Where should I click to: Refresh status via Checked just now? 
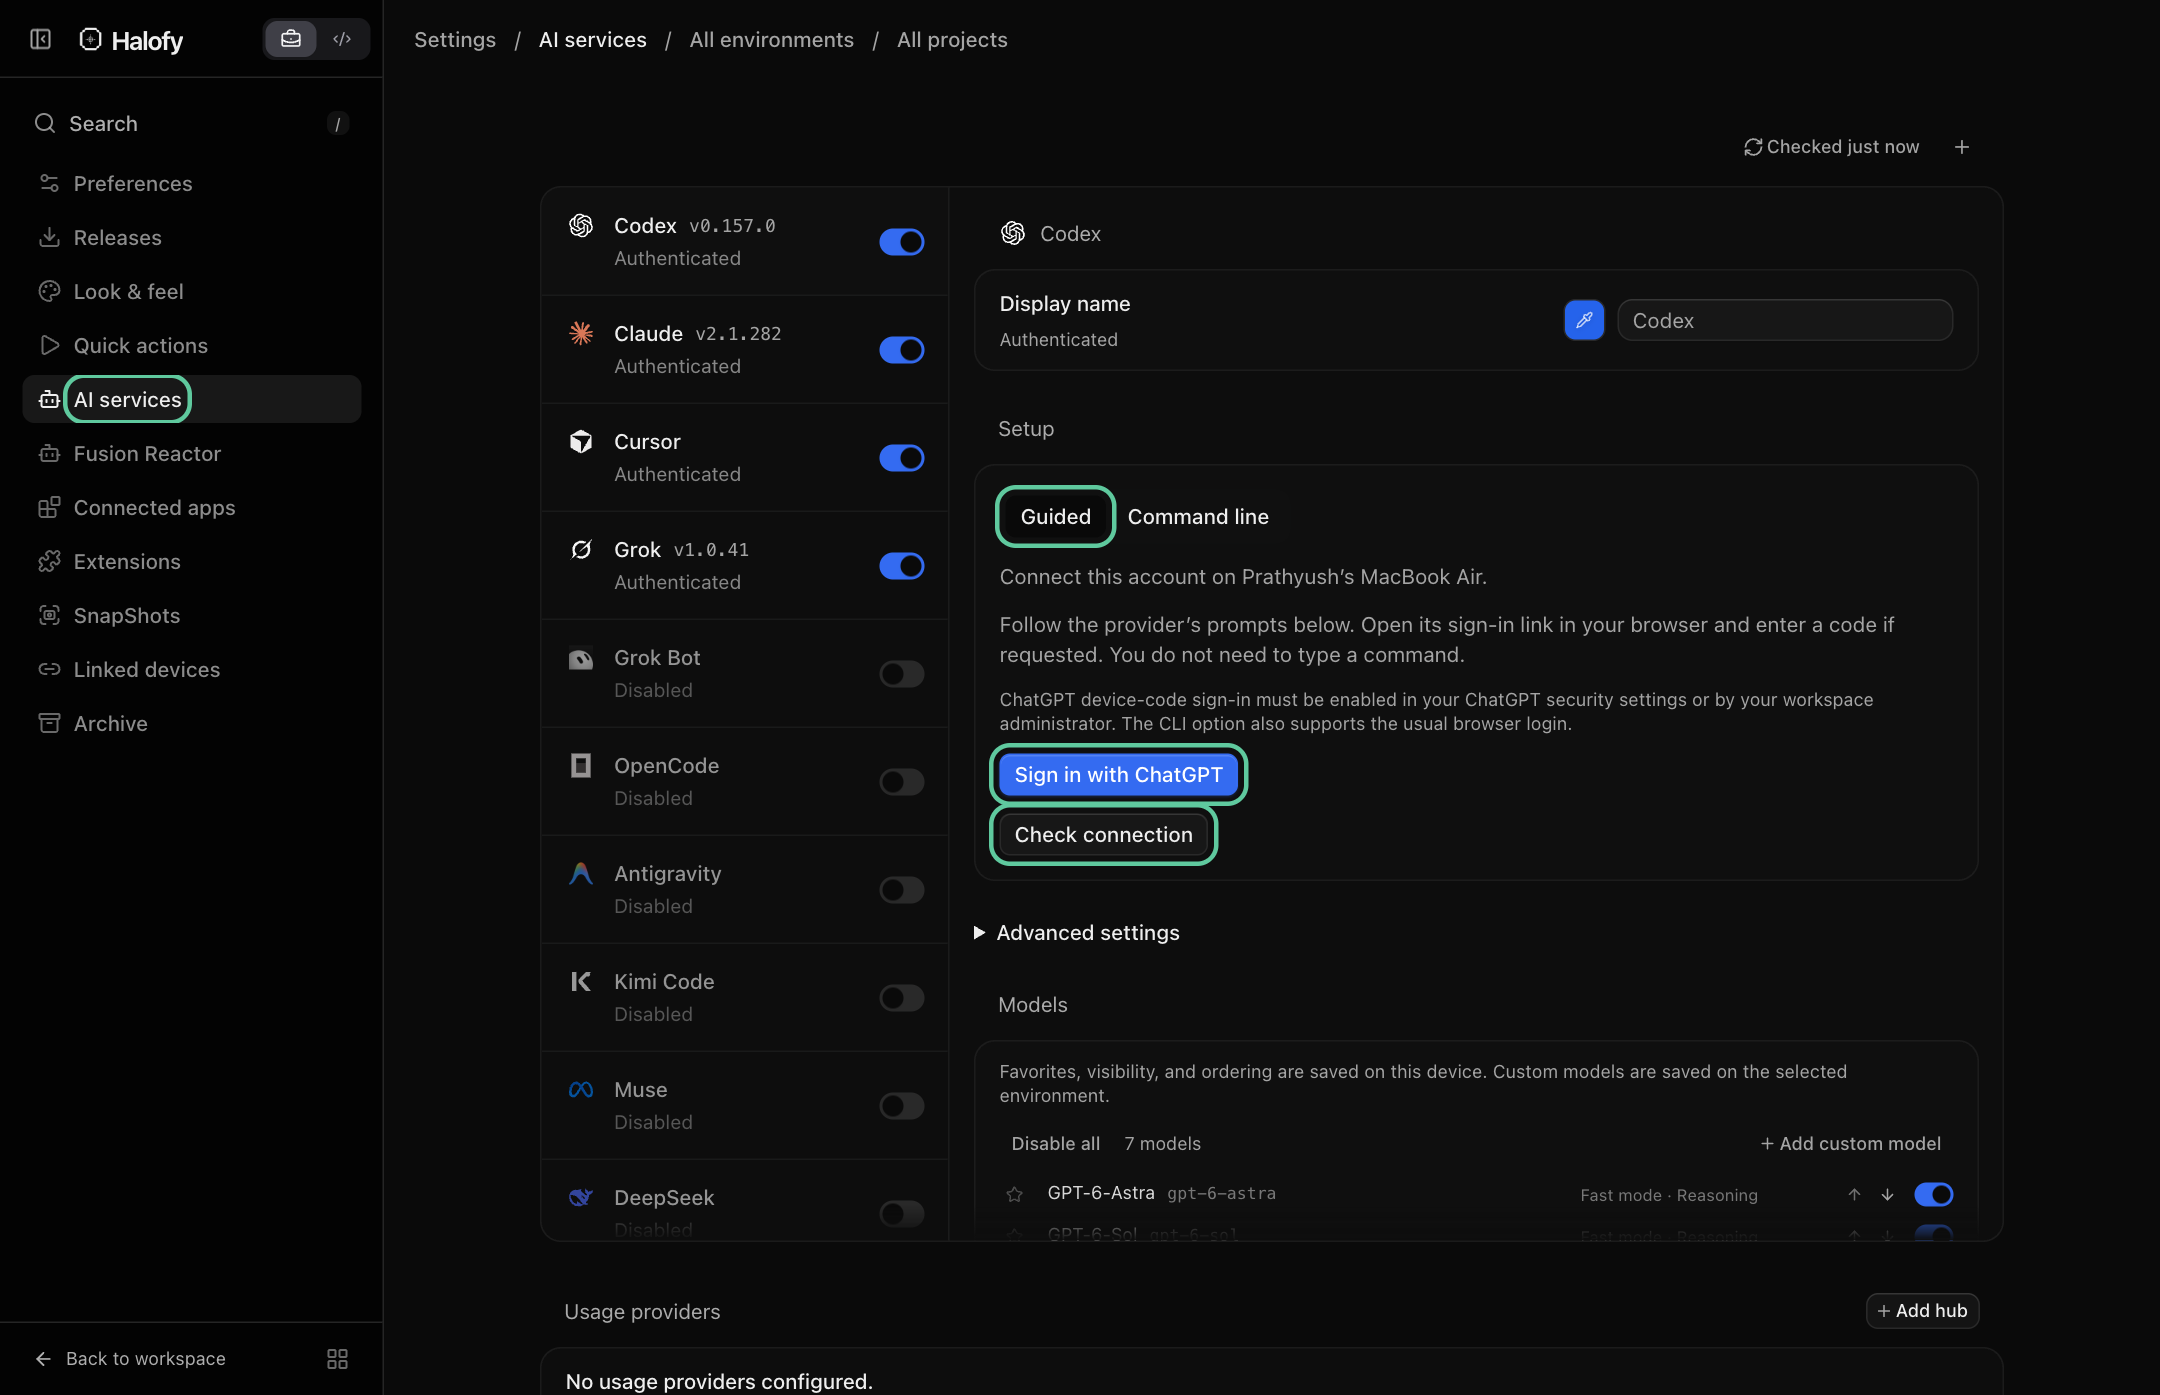1831,147
